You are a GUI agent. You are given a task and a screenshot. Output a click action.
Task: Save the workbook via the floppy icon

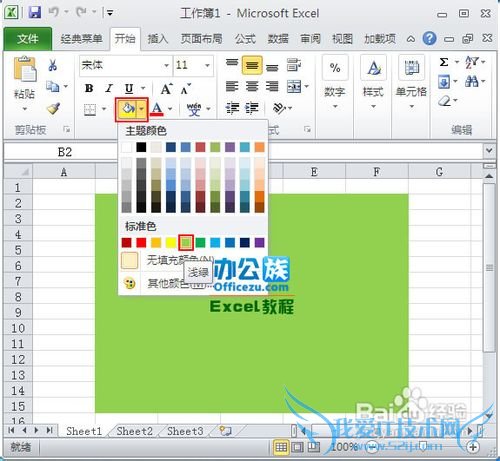pos(35,13)
